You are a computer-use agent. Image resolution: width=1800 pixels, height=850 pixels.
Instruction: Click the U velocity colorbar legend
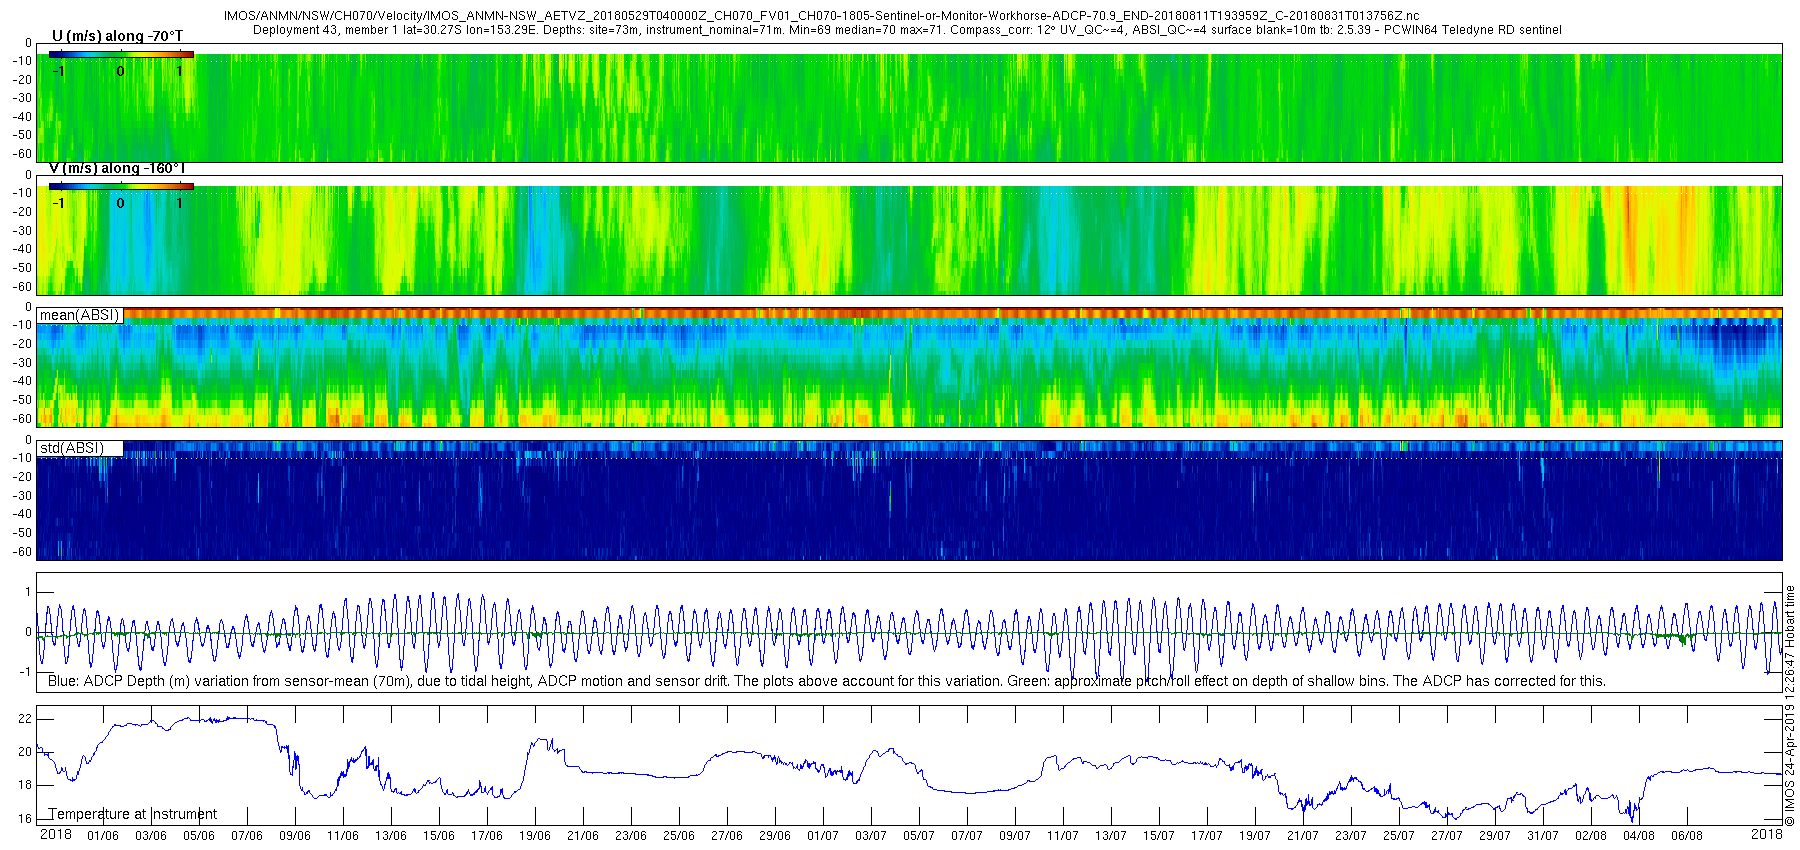tap(121, 54)
